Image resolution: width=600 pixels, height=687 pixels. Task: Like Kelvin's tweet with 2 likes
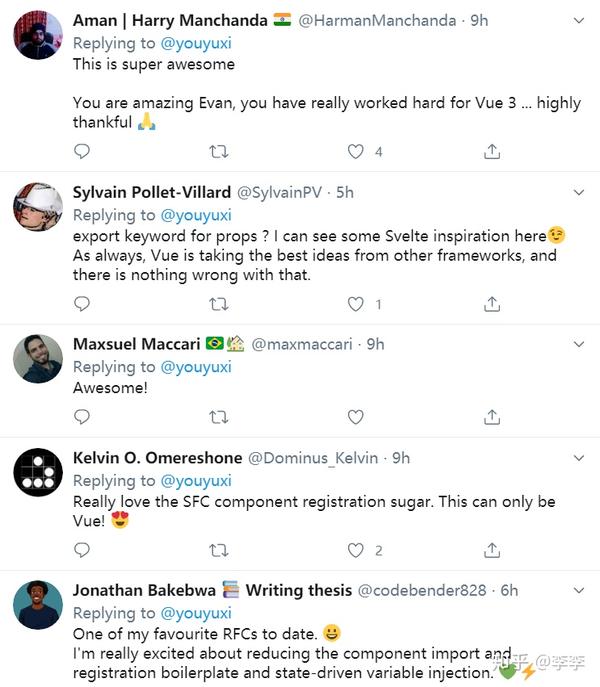(x=355, y=549)
